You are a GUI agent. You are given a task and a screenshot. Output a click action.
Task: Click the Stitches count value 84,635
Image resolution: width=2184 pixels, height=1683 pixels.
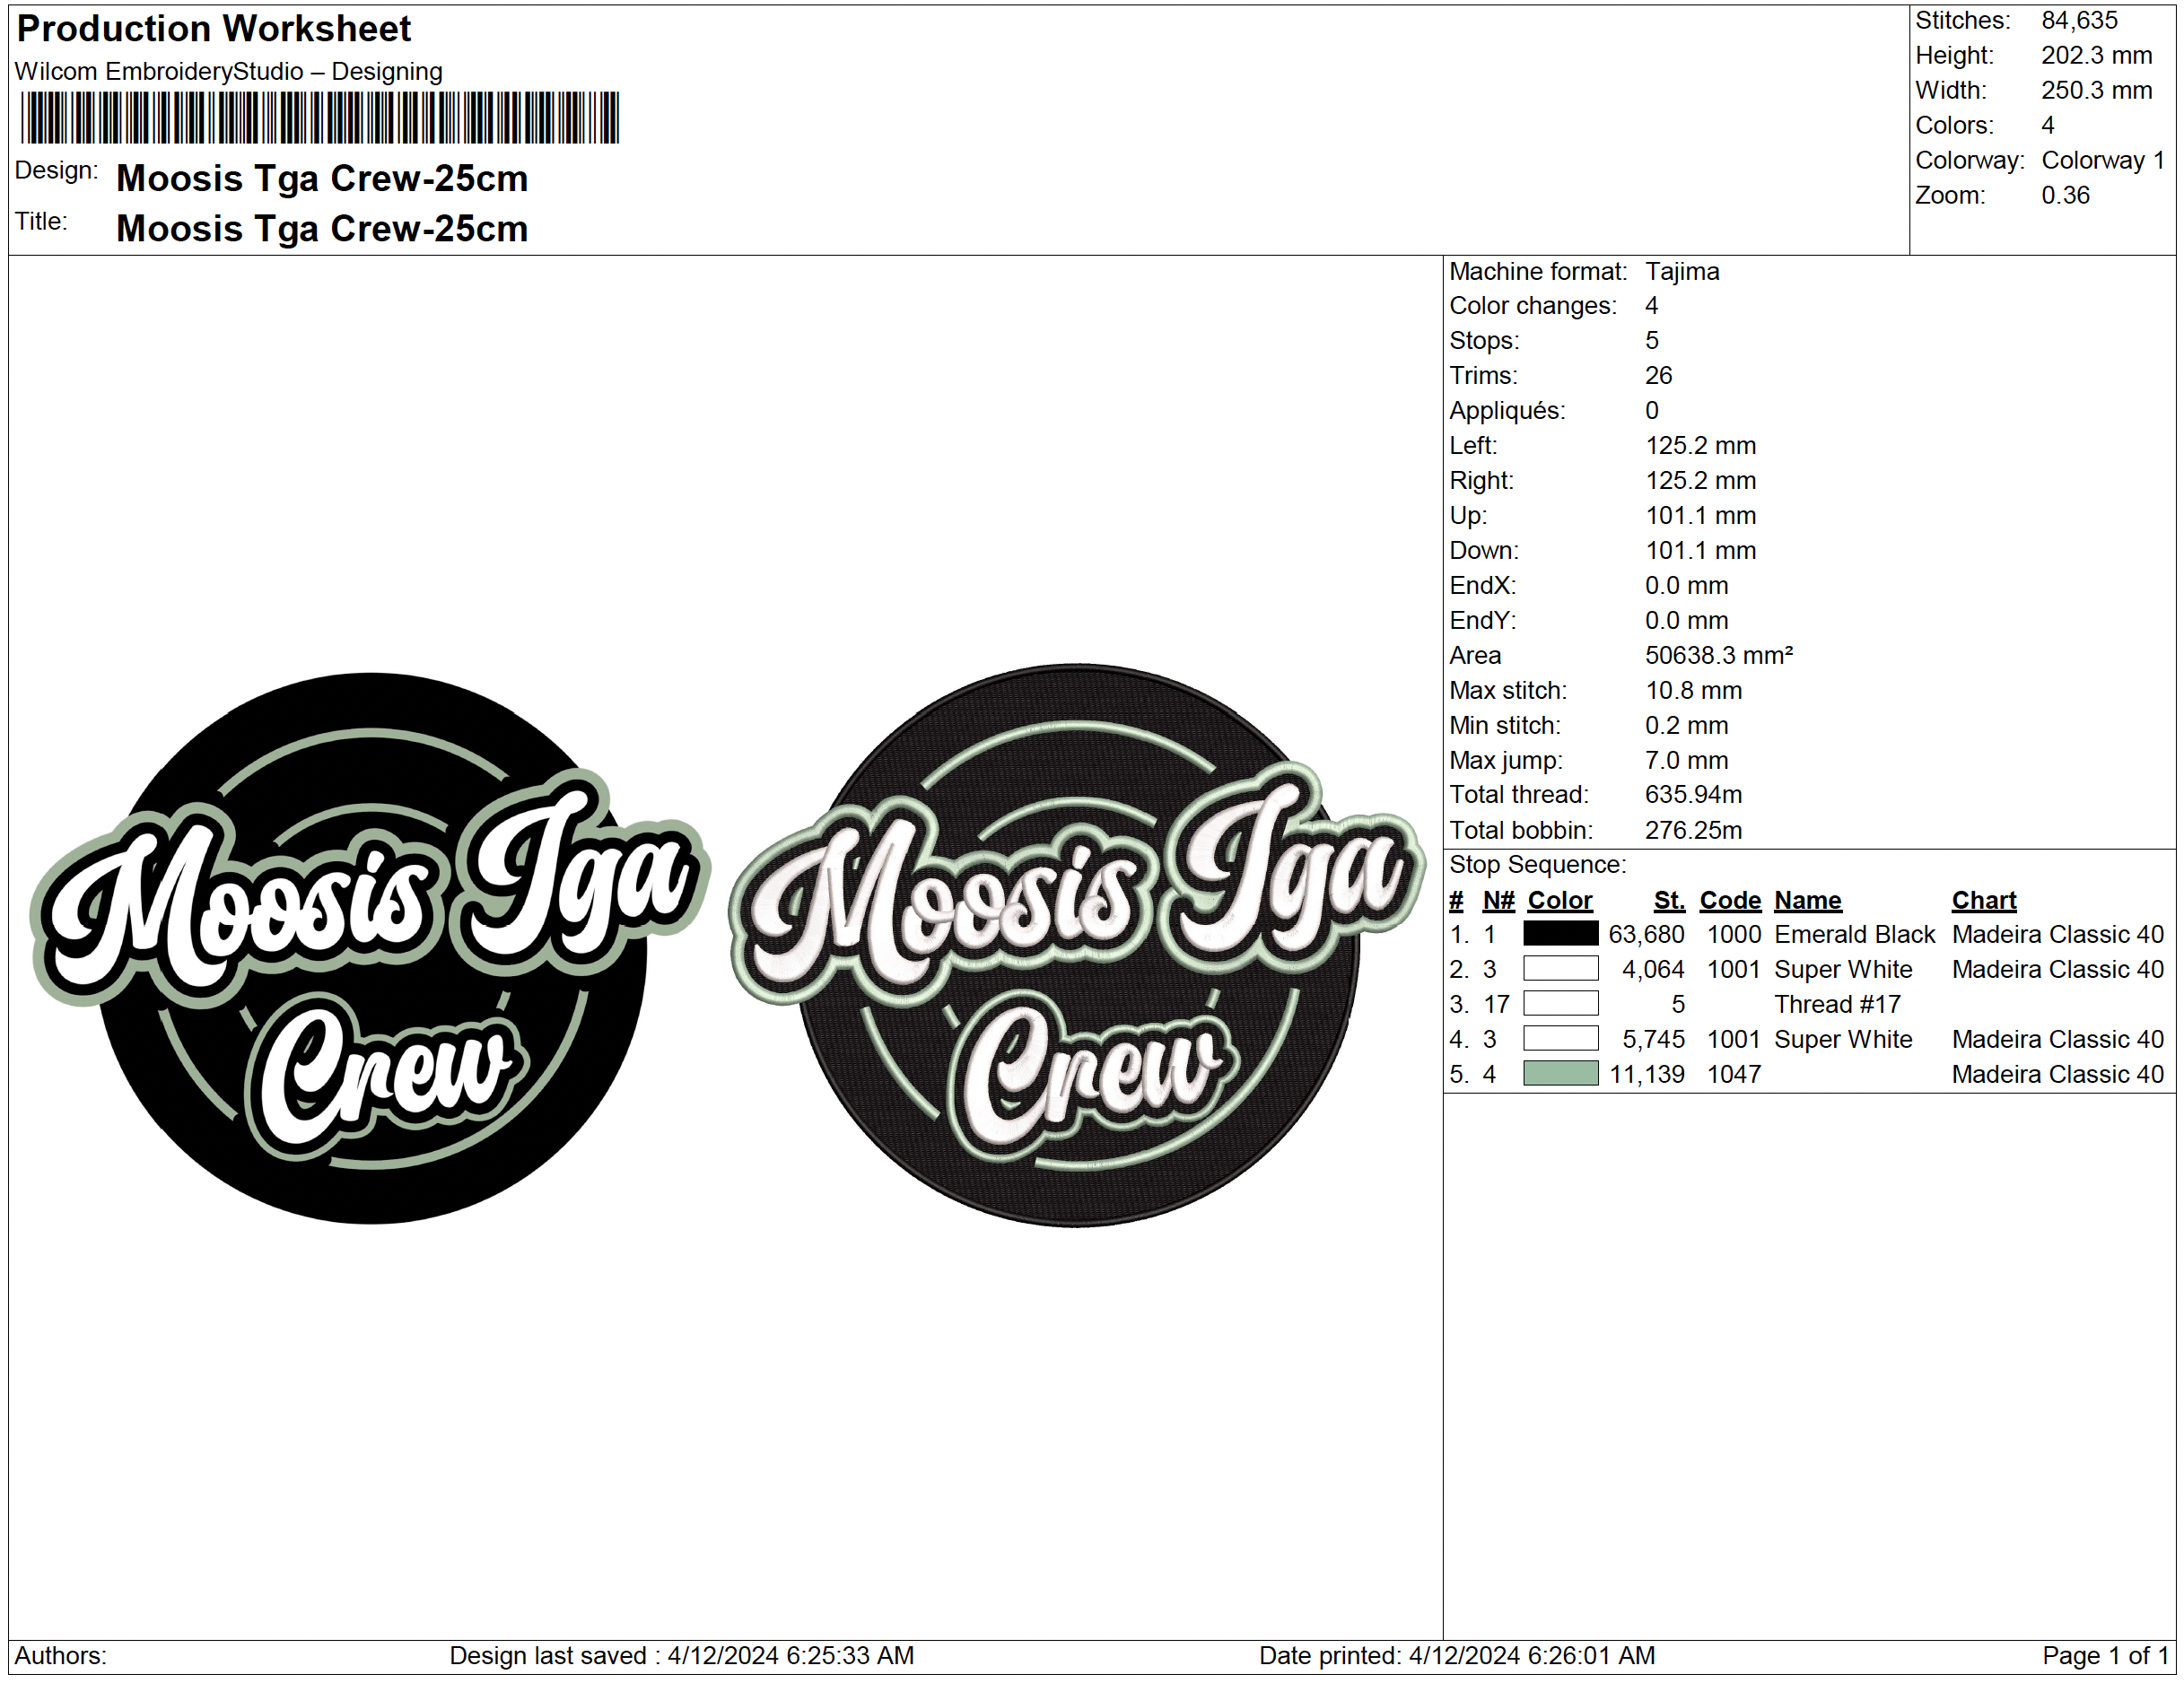(x=2079, y=21)
